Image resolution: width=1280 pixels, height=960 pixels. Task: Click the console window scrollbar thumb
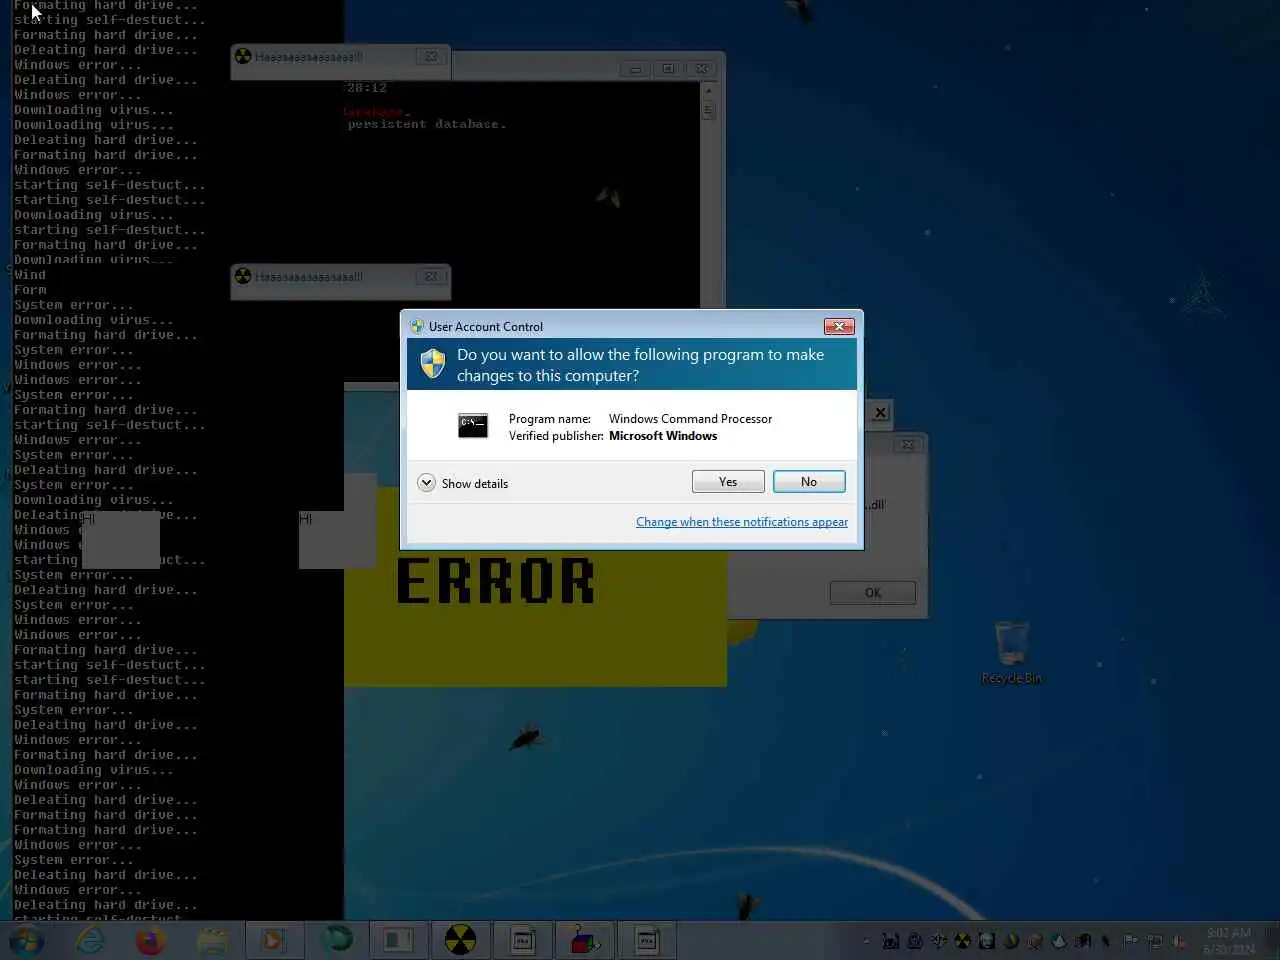[709, 111]
